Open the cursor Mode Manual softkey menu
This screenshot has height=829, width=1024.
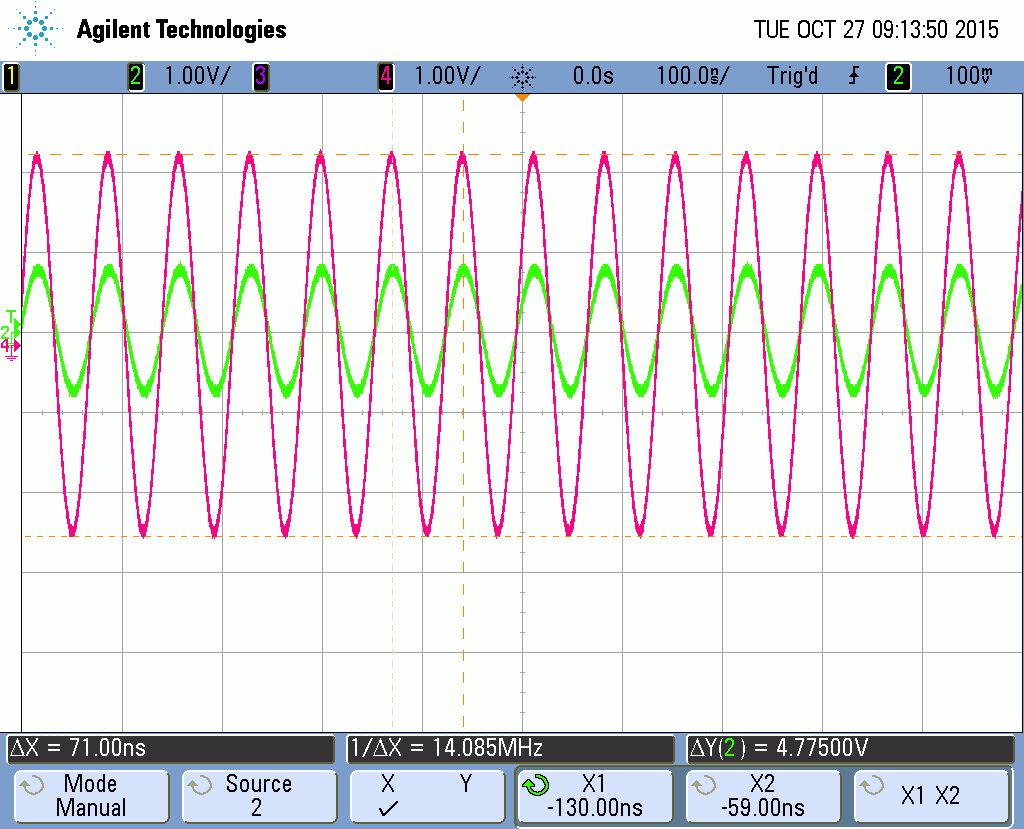click(90, 796)
